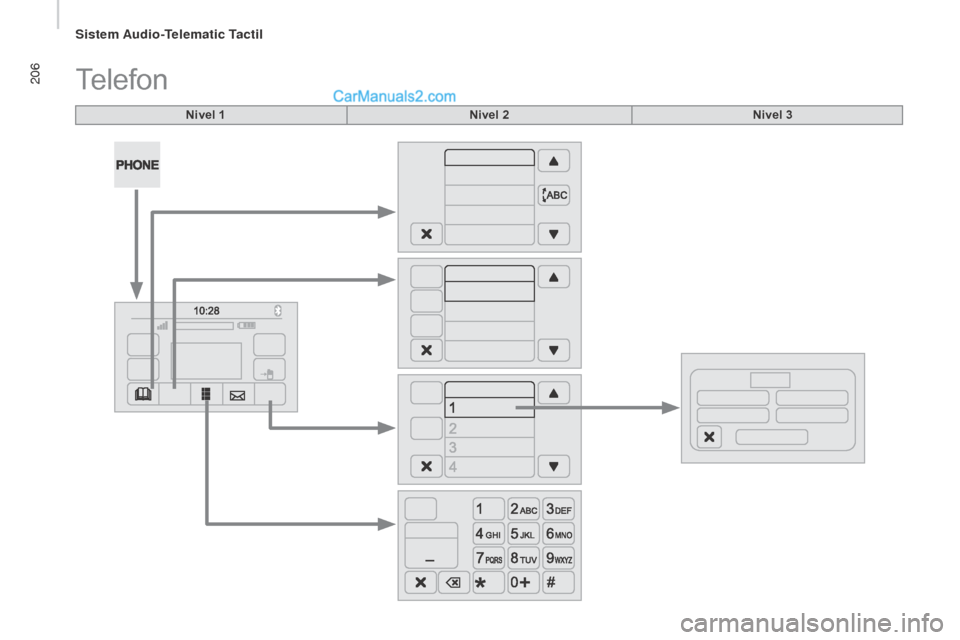This screenshot has width=960, height=640.
Task: Up arrow in the numbered list panel
Action: pos(554,393)
